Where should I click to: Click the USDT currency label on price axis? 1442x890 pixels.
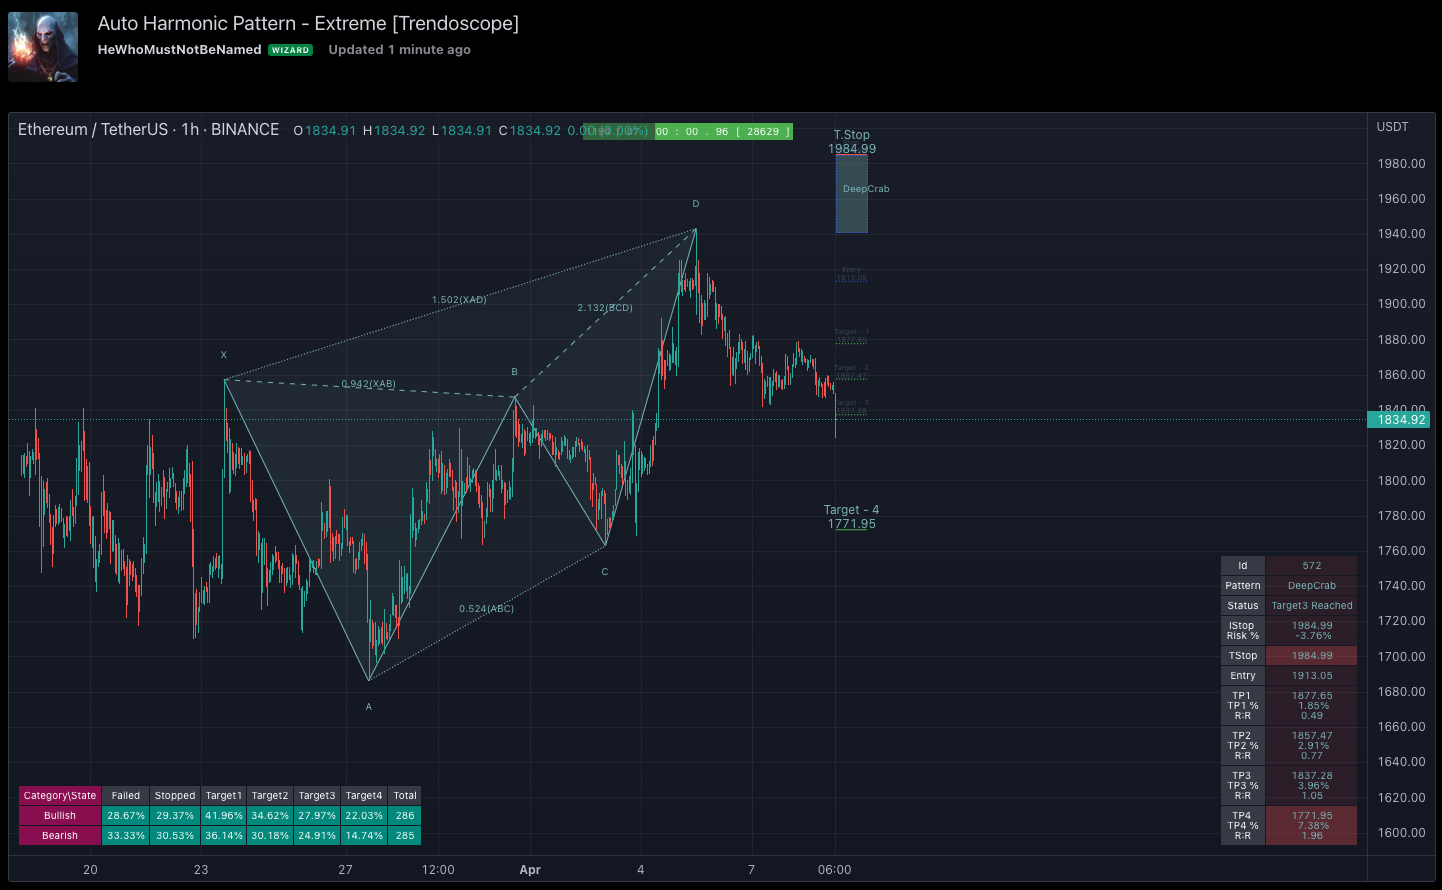pos(1393,127)
